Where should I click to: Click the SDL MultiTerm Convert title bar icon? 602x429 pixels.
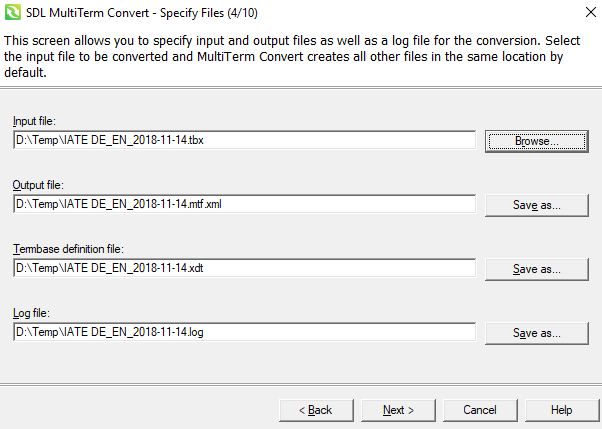pyautogui.click(x=13, y=13)
